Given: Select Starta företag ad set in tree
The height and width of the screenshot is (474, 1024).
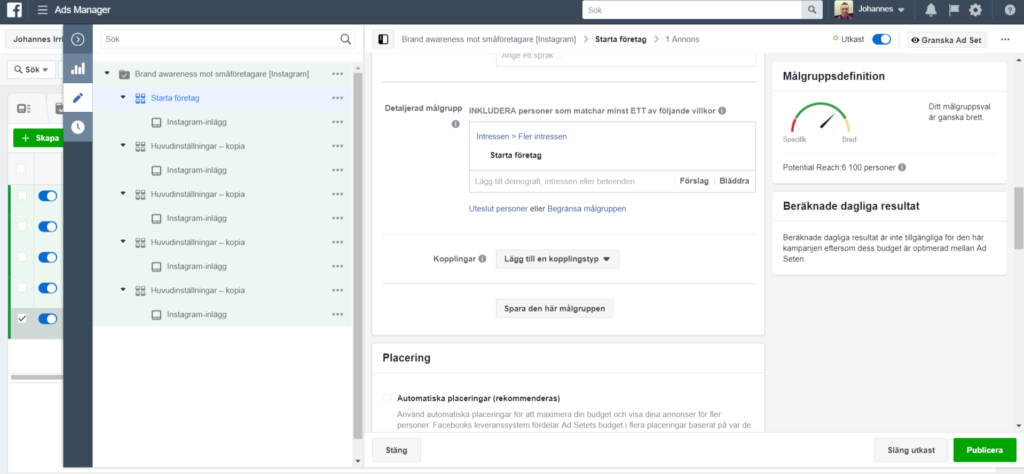Looking at the screenshot, I should tap(174, 98).
